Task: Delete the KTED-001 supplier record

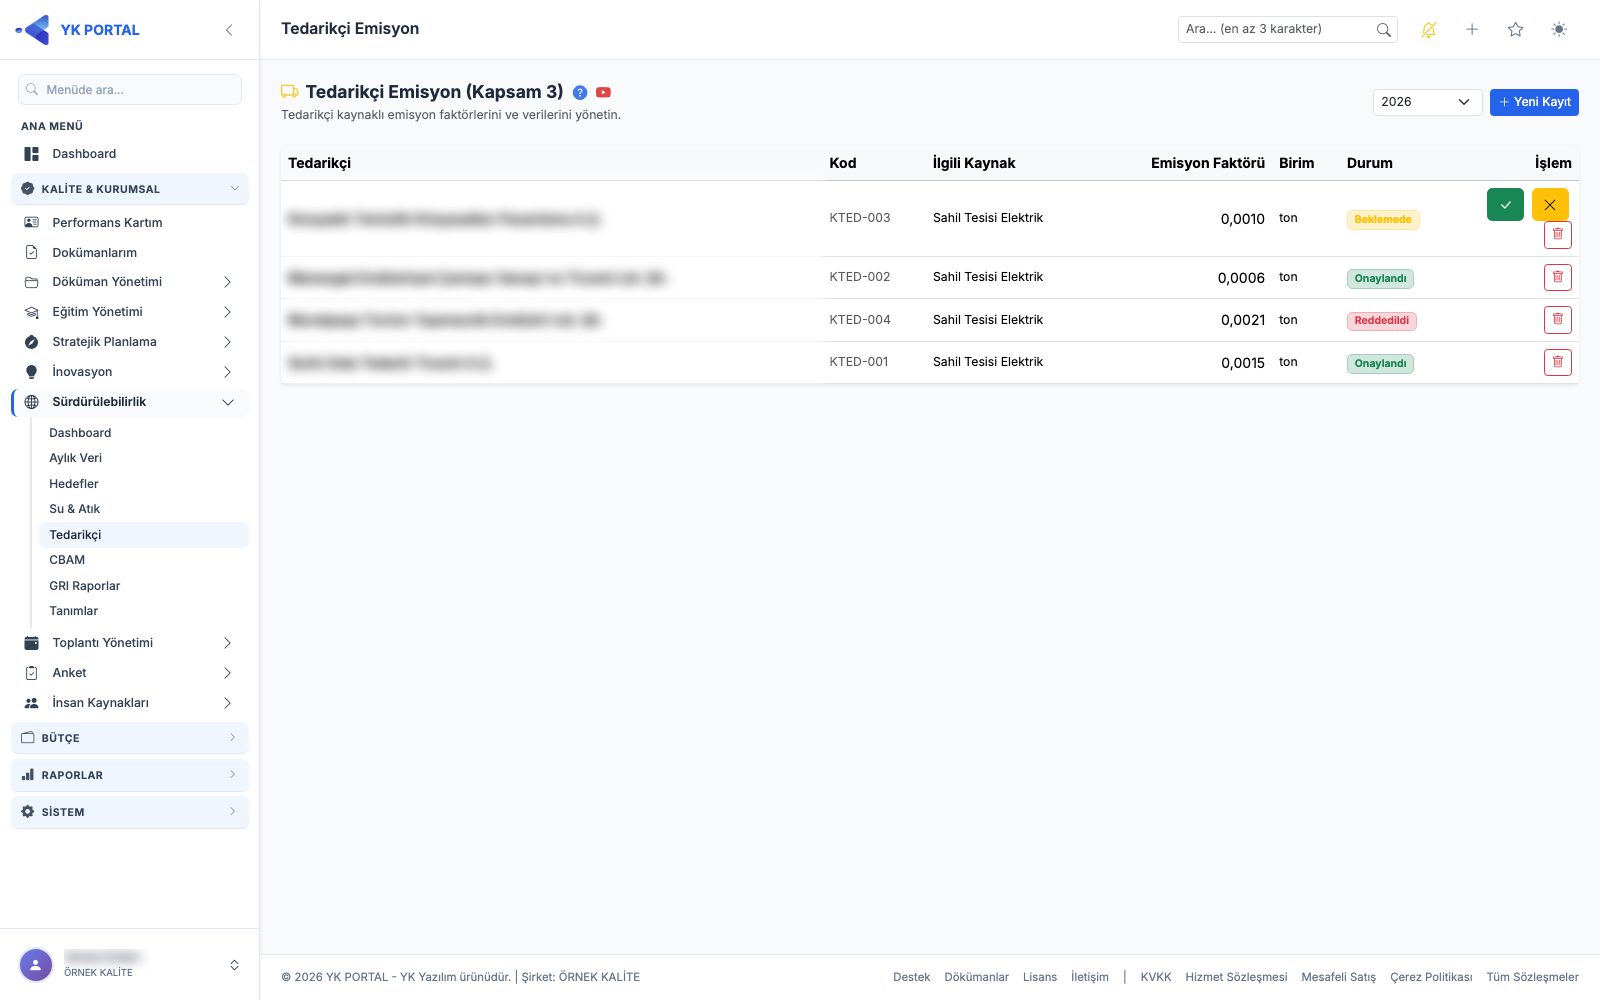Action: 1558,362
